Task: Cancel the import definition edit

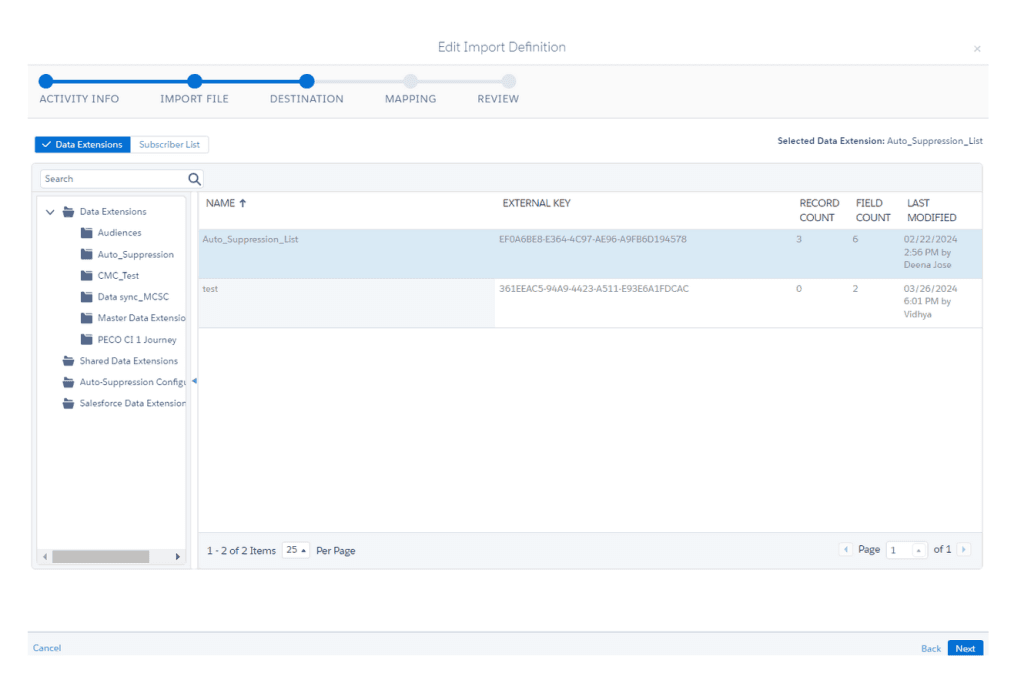Action: coord(47,647)
